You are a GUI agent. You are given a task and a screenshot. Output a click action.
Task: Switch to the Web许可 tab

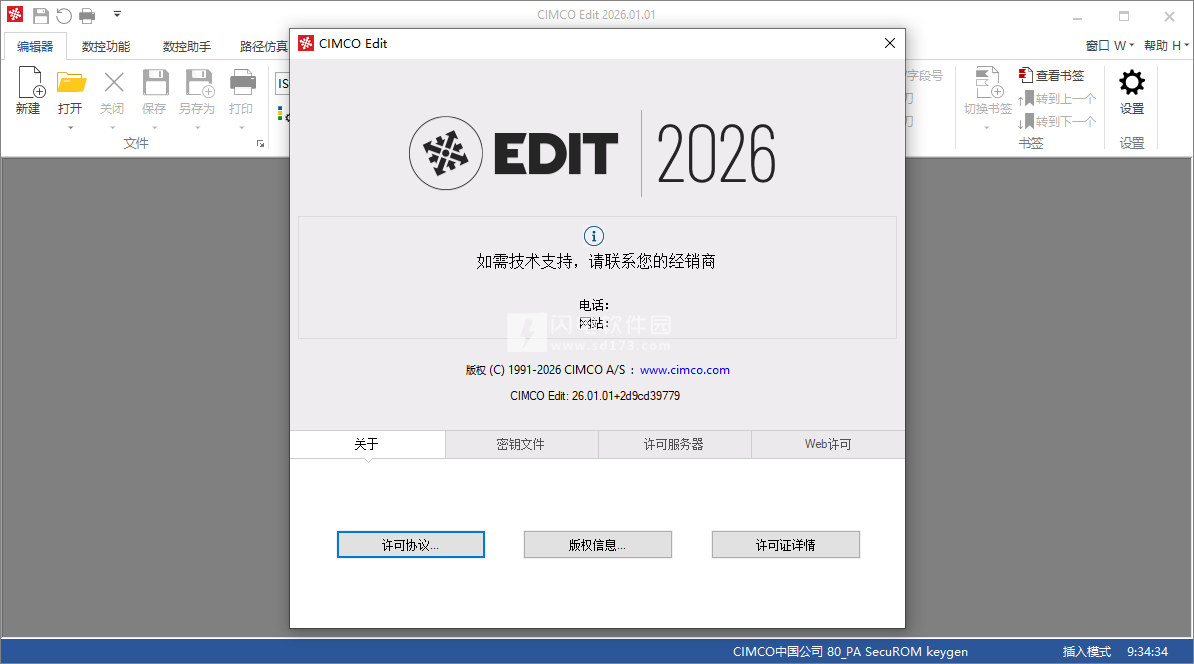pyautogui.click(x=827, y=444)
